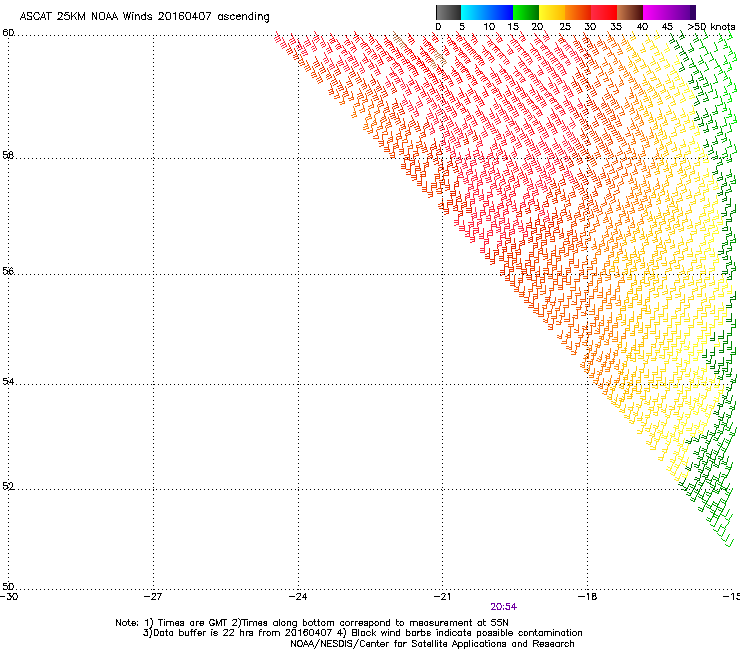
Task: Click the longitude -24 axis label
Action: [298, 597]
